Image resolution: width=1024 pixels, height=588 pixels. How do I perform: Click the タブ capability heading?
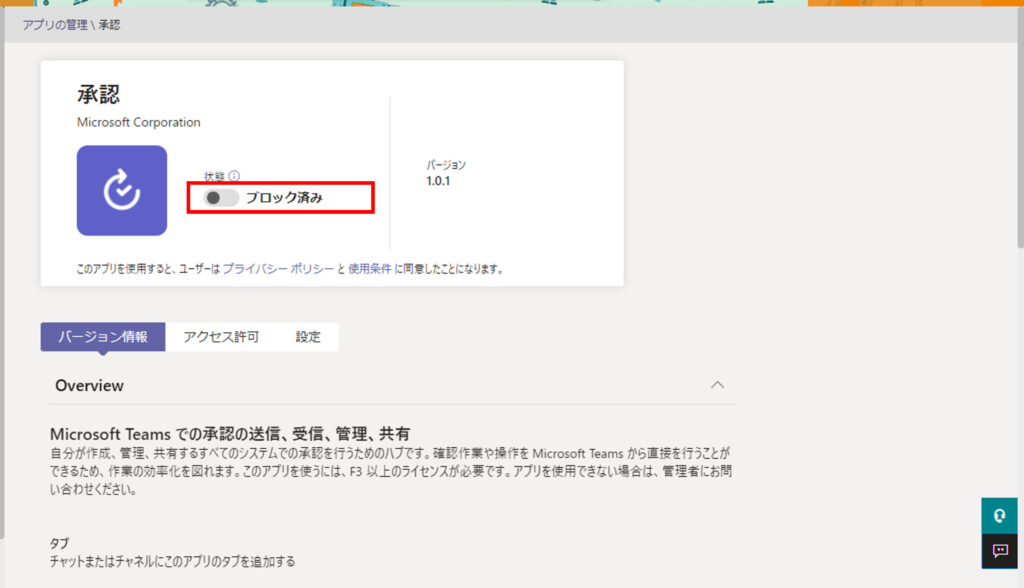pos(59,543)
